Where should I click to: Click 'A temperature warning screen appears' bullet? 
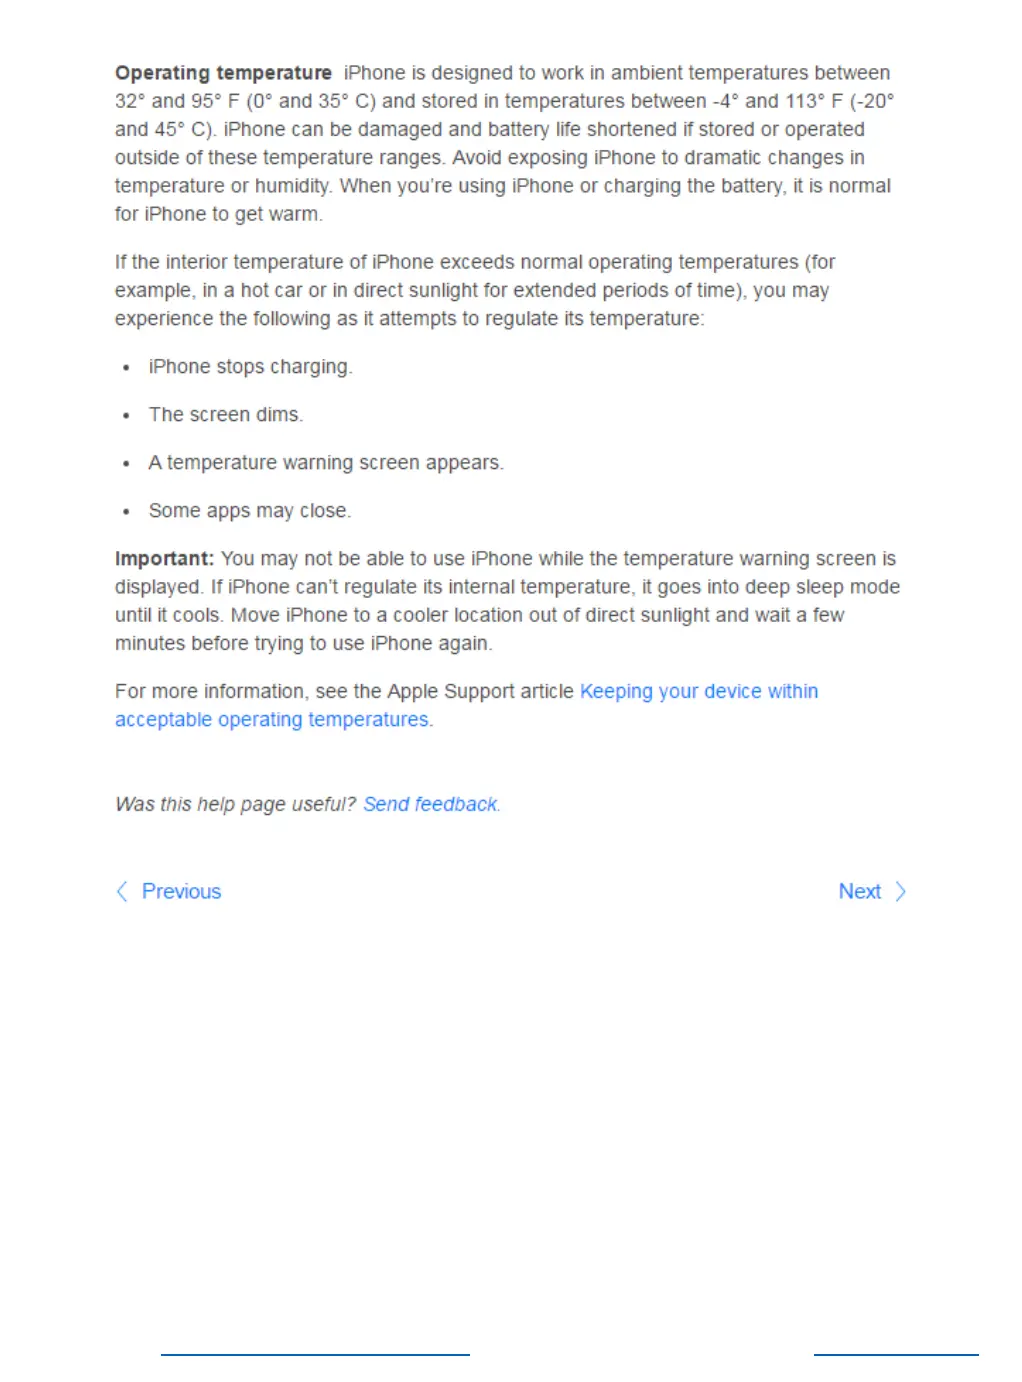326,462
